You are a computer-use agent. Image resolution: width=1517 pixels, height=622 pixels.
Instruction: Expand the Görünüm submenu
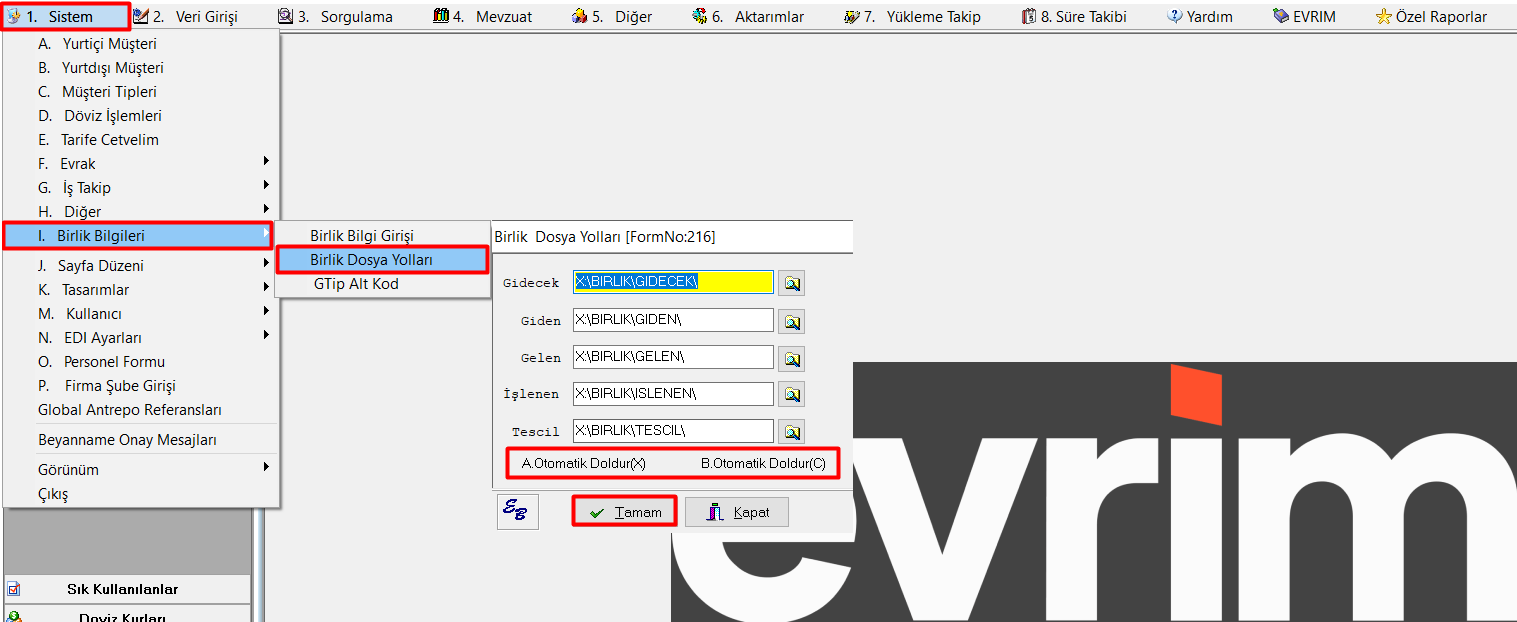coord(141,470)
